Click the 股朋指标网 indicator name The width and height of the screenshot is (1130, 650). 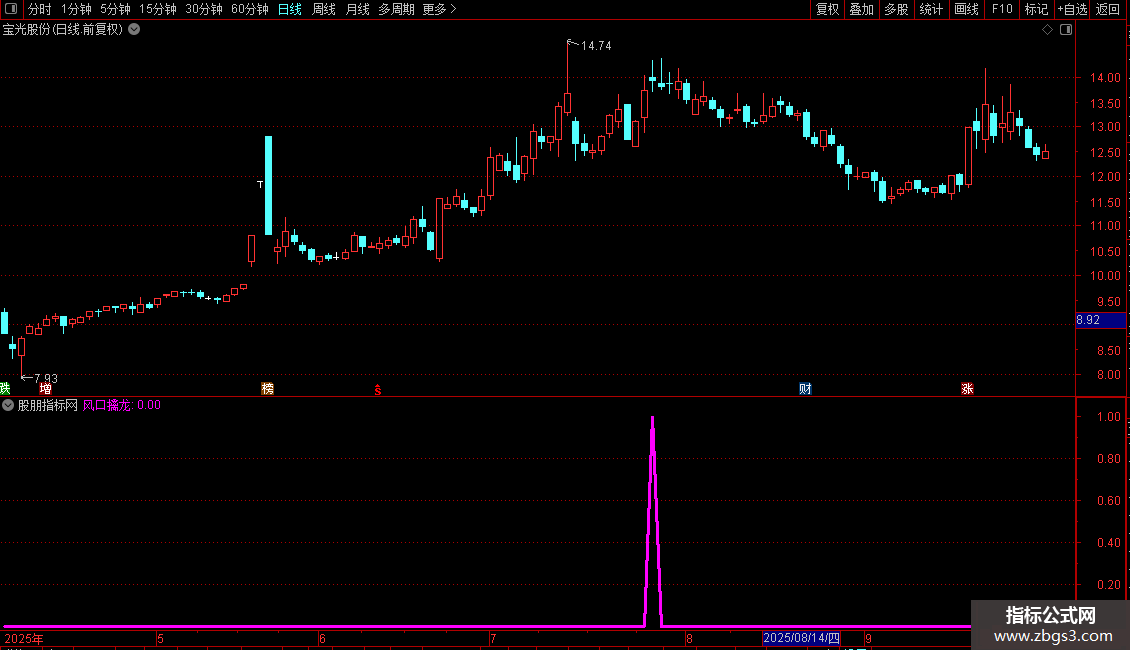tap(48, 406)
